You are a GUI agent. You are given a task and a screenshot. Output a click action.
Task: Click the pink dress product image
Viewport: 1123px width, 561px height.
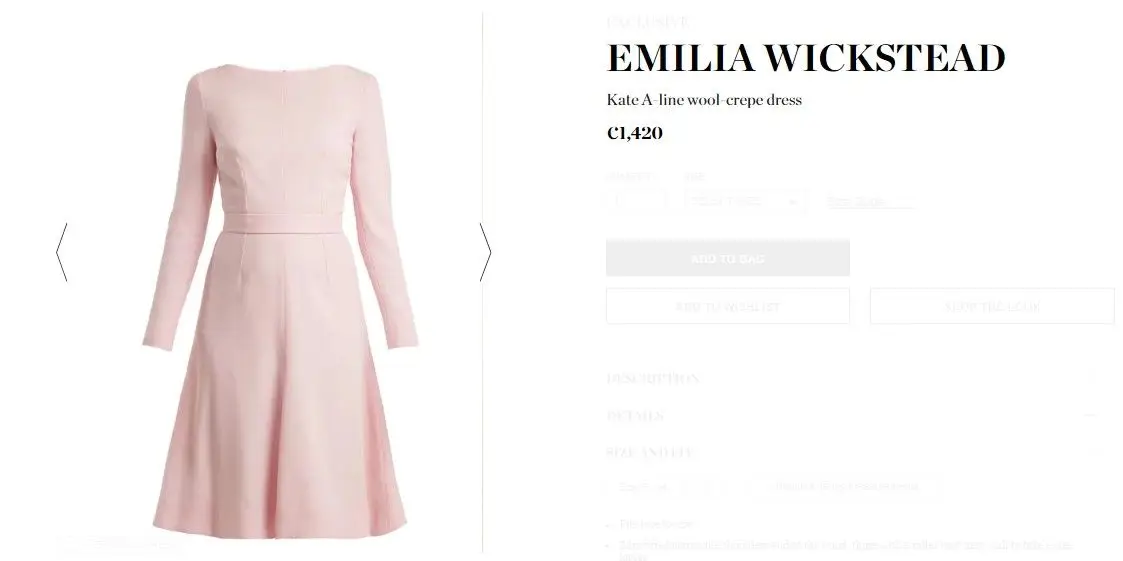point(280,301)
